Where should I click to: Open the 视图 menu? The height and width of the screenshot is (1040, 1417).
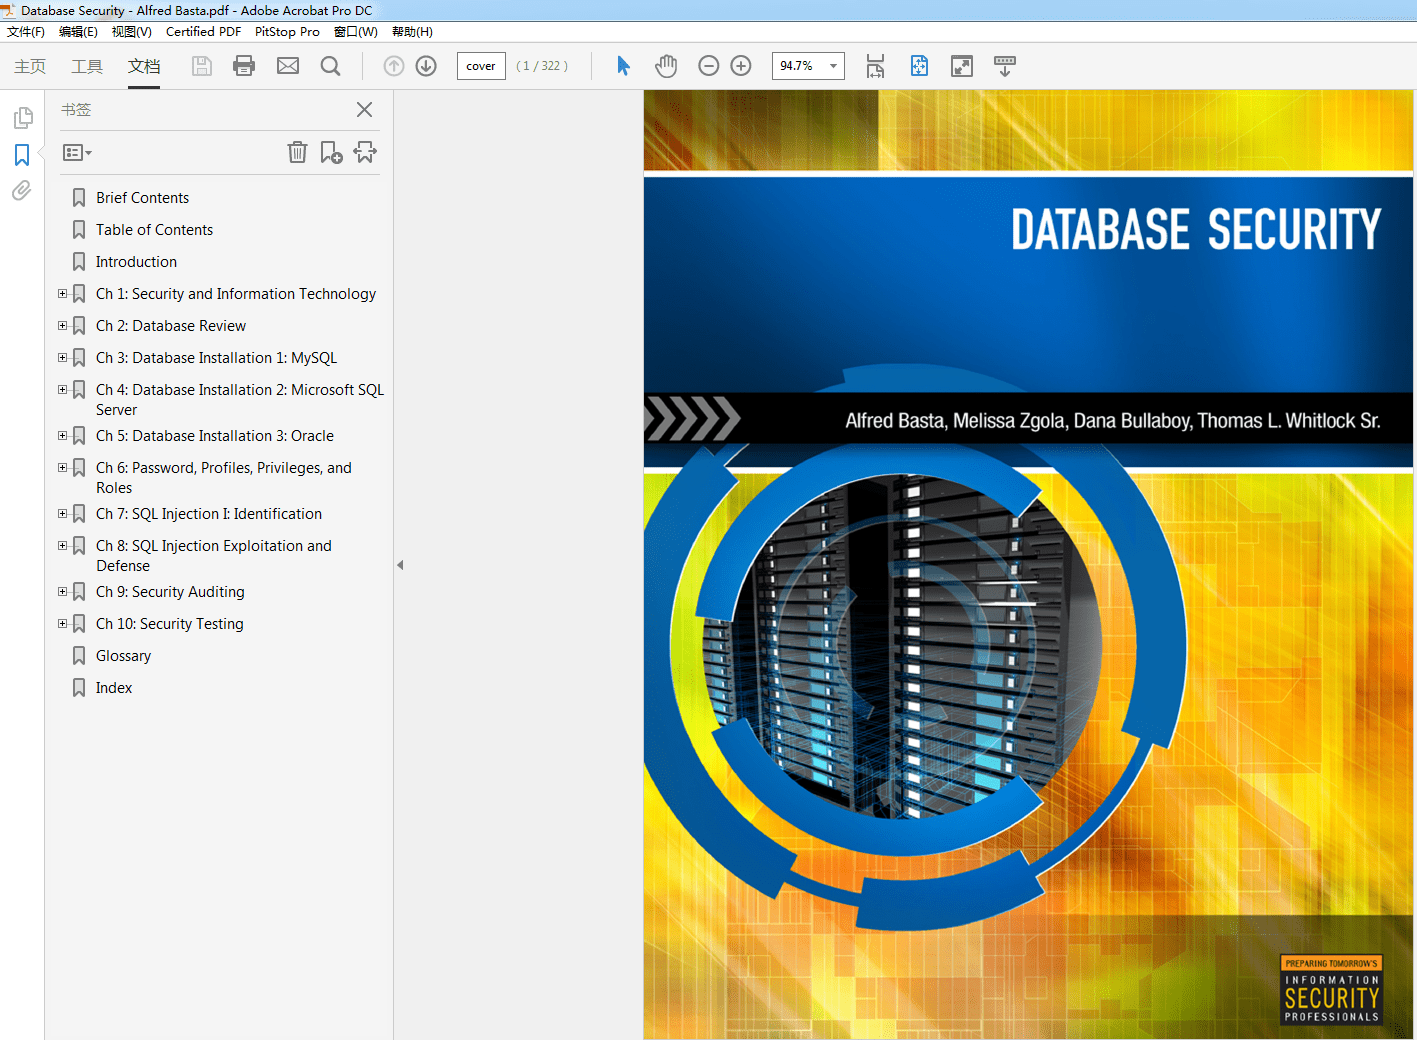coord(131,31)
